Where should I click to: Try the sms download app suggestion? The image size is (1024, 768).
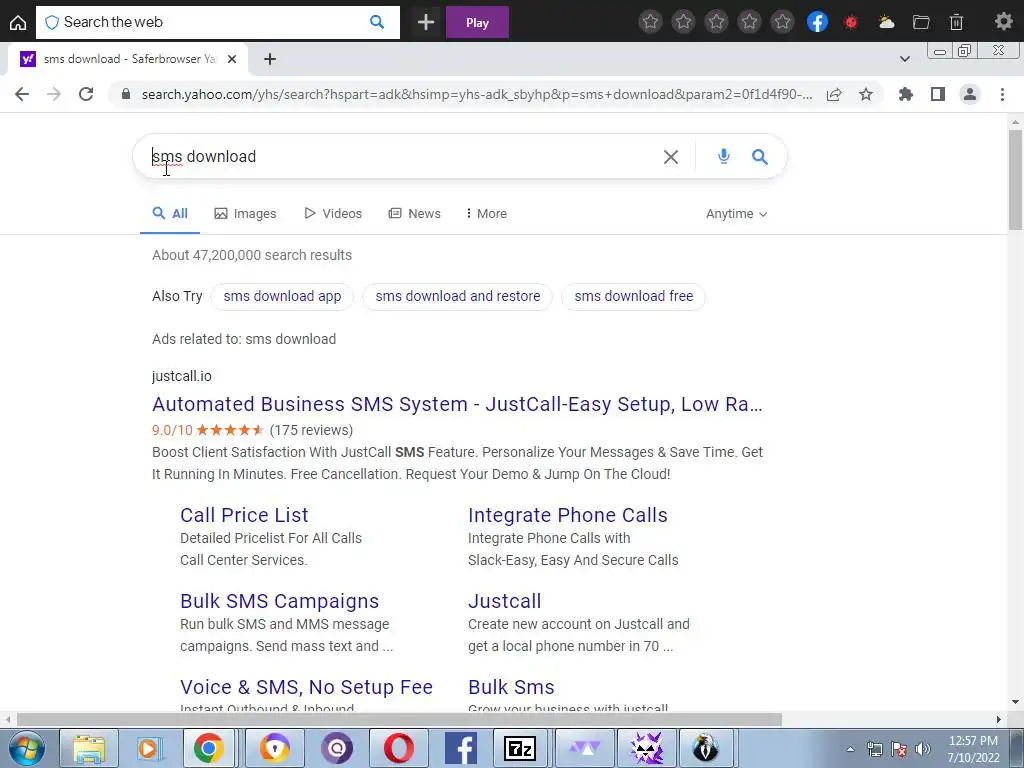(x=282, y=296)
